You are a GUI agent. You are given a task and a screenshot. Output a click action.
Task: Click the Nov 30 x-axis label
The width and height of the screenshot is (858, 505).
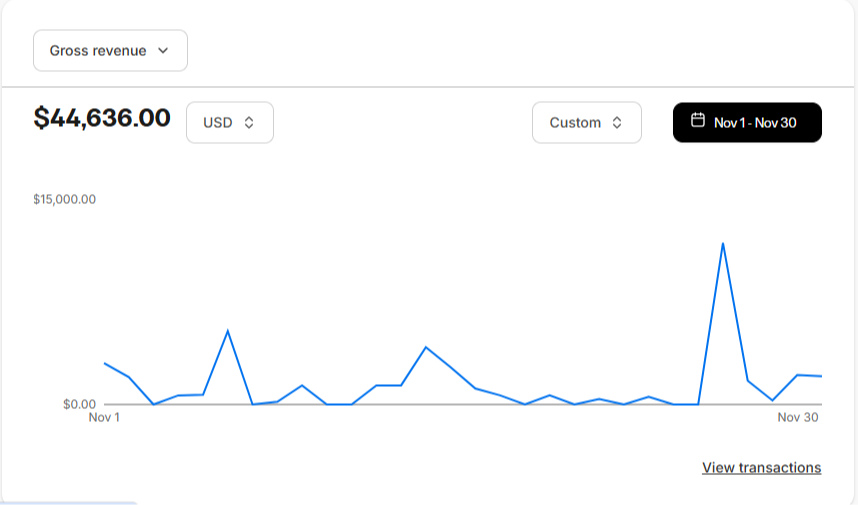point(798,417)
